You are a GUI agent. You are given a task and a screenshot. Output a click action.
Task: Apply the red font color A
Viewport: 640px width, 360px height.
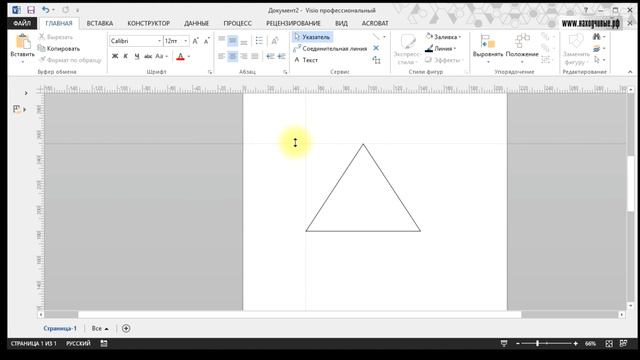point(180,56)
